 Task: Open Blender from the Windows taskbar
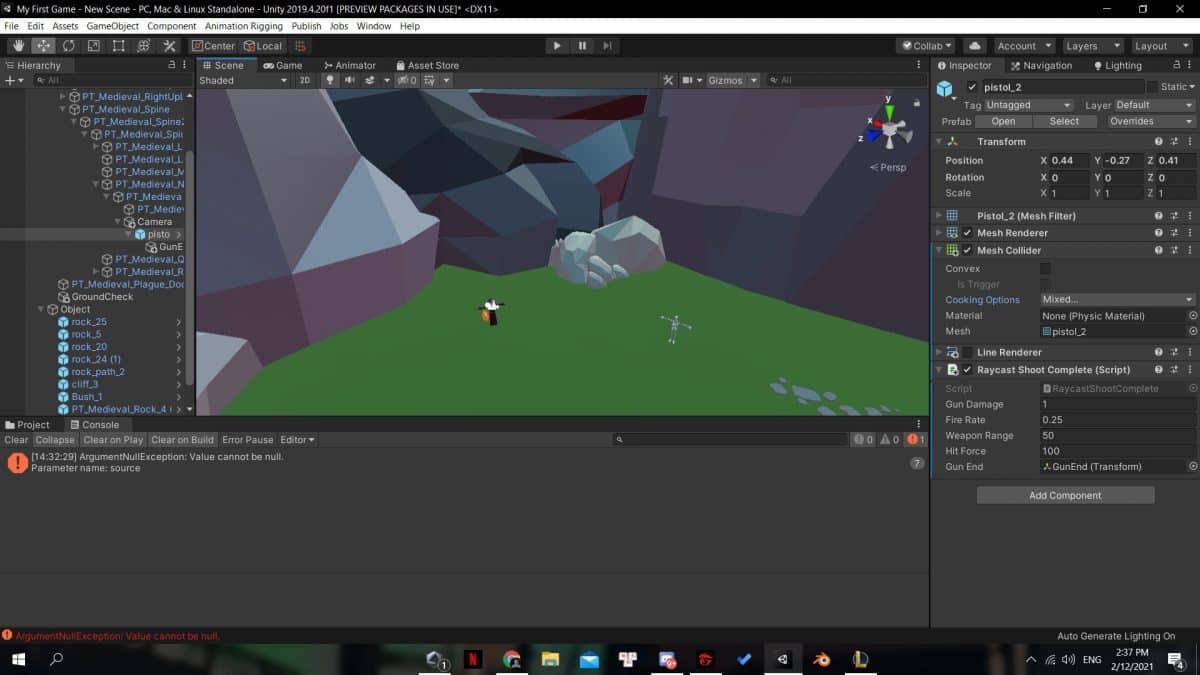coord(821,660)
